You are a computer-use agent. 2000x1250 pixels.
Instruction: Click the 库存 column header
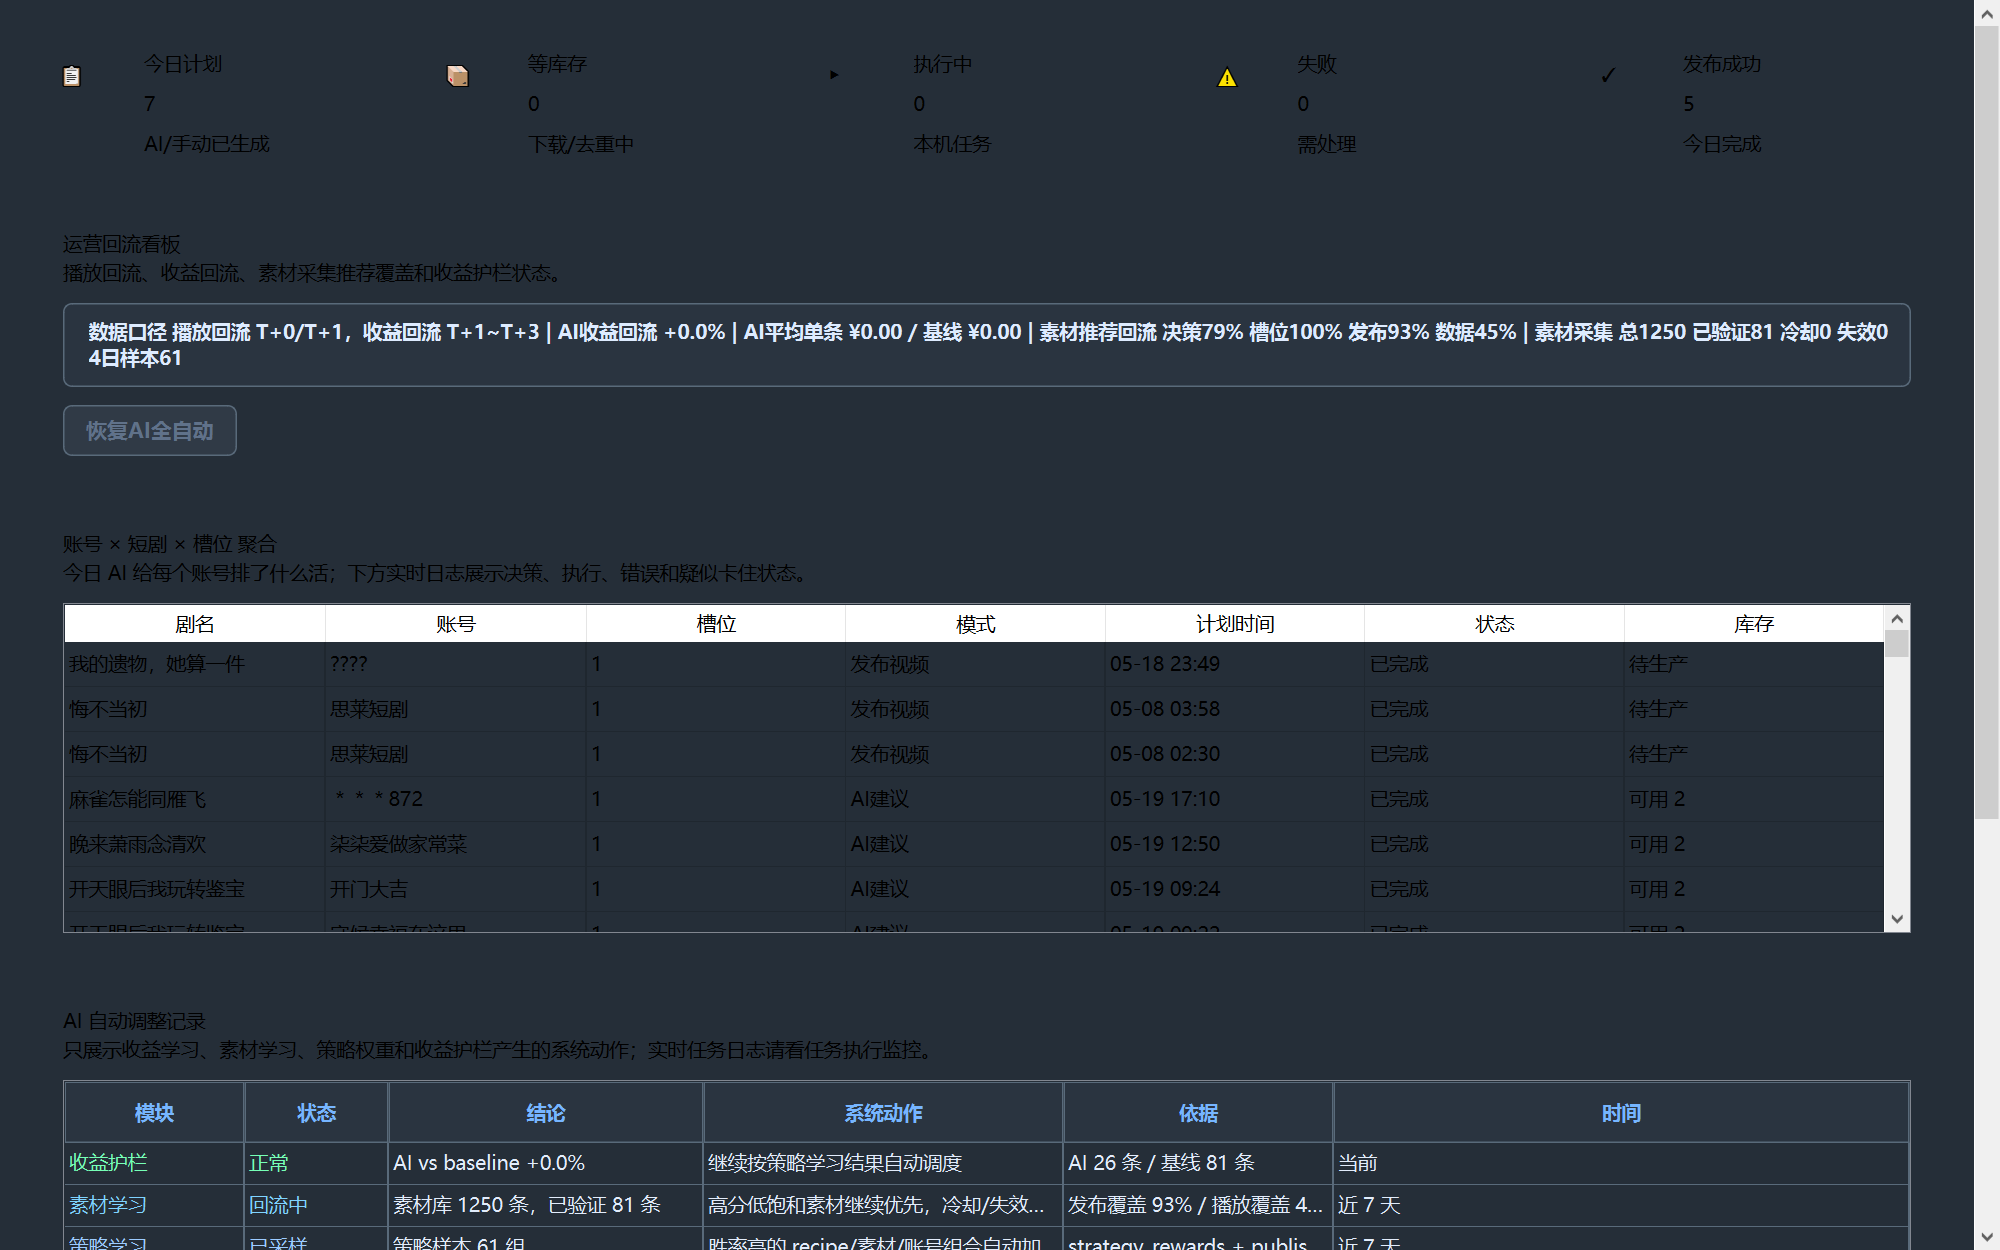click(x=1754, y=624)
